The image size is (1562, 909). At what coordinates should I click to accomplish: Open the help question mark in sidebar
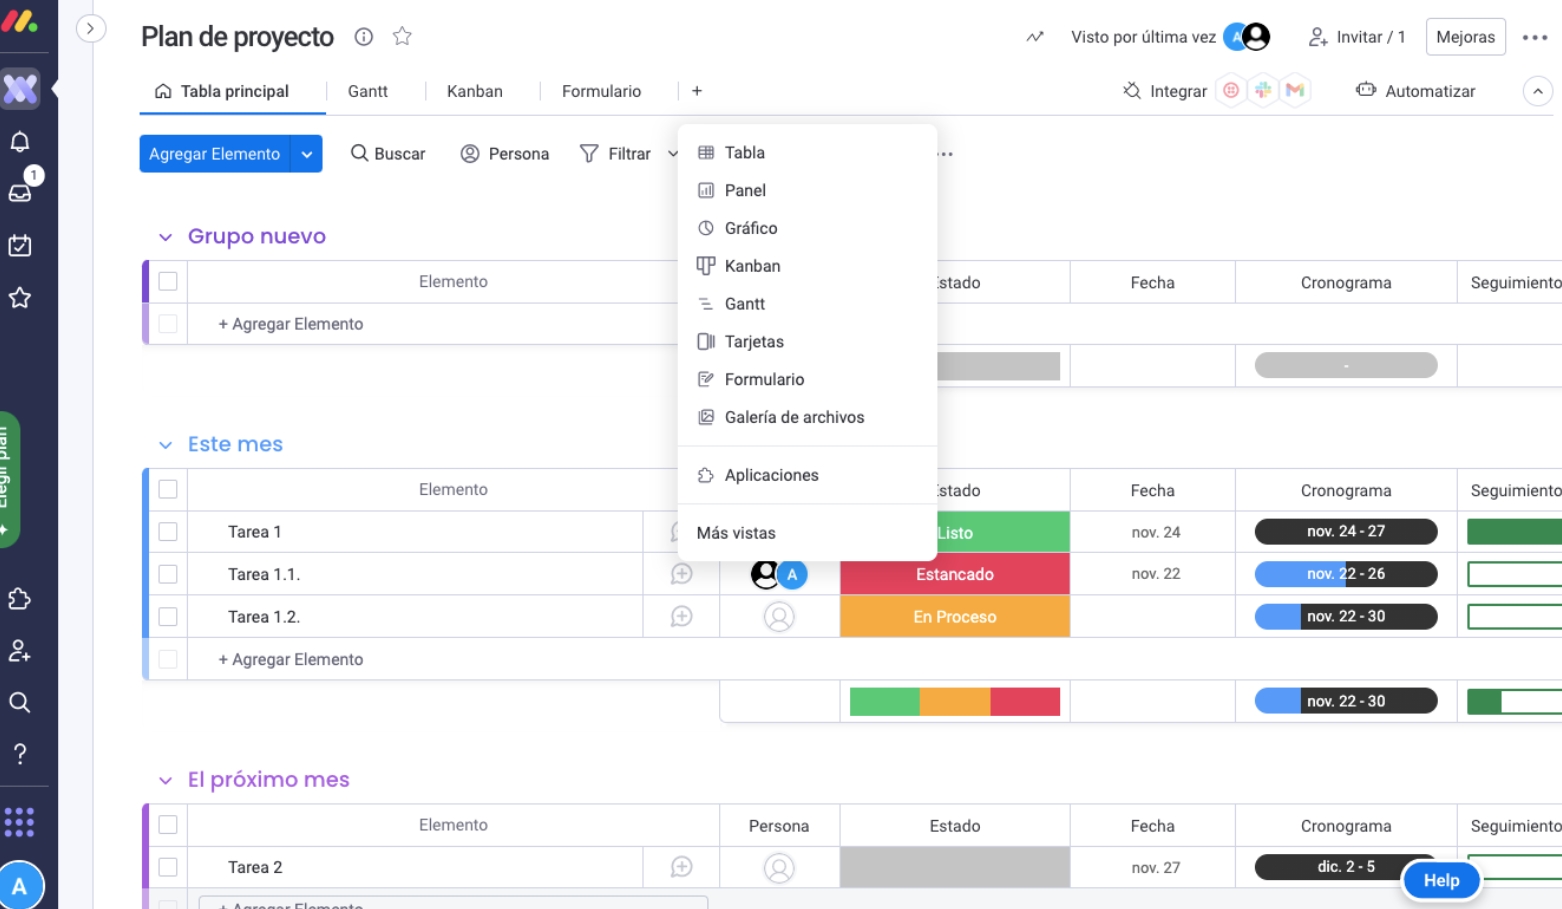(x=20, y=753)
